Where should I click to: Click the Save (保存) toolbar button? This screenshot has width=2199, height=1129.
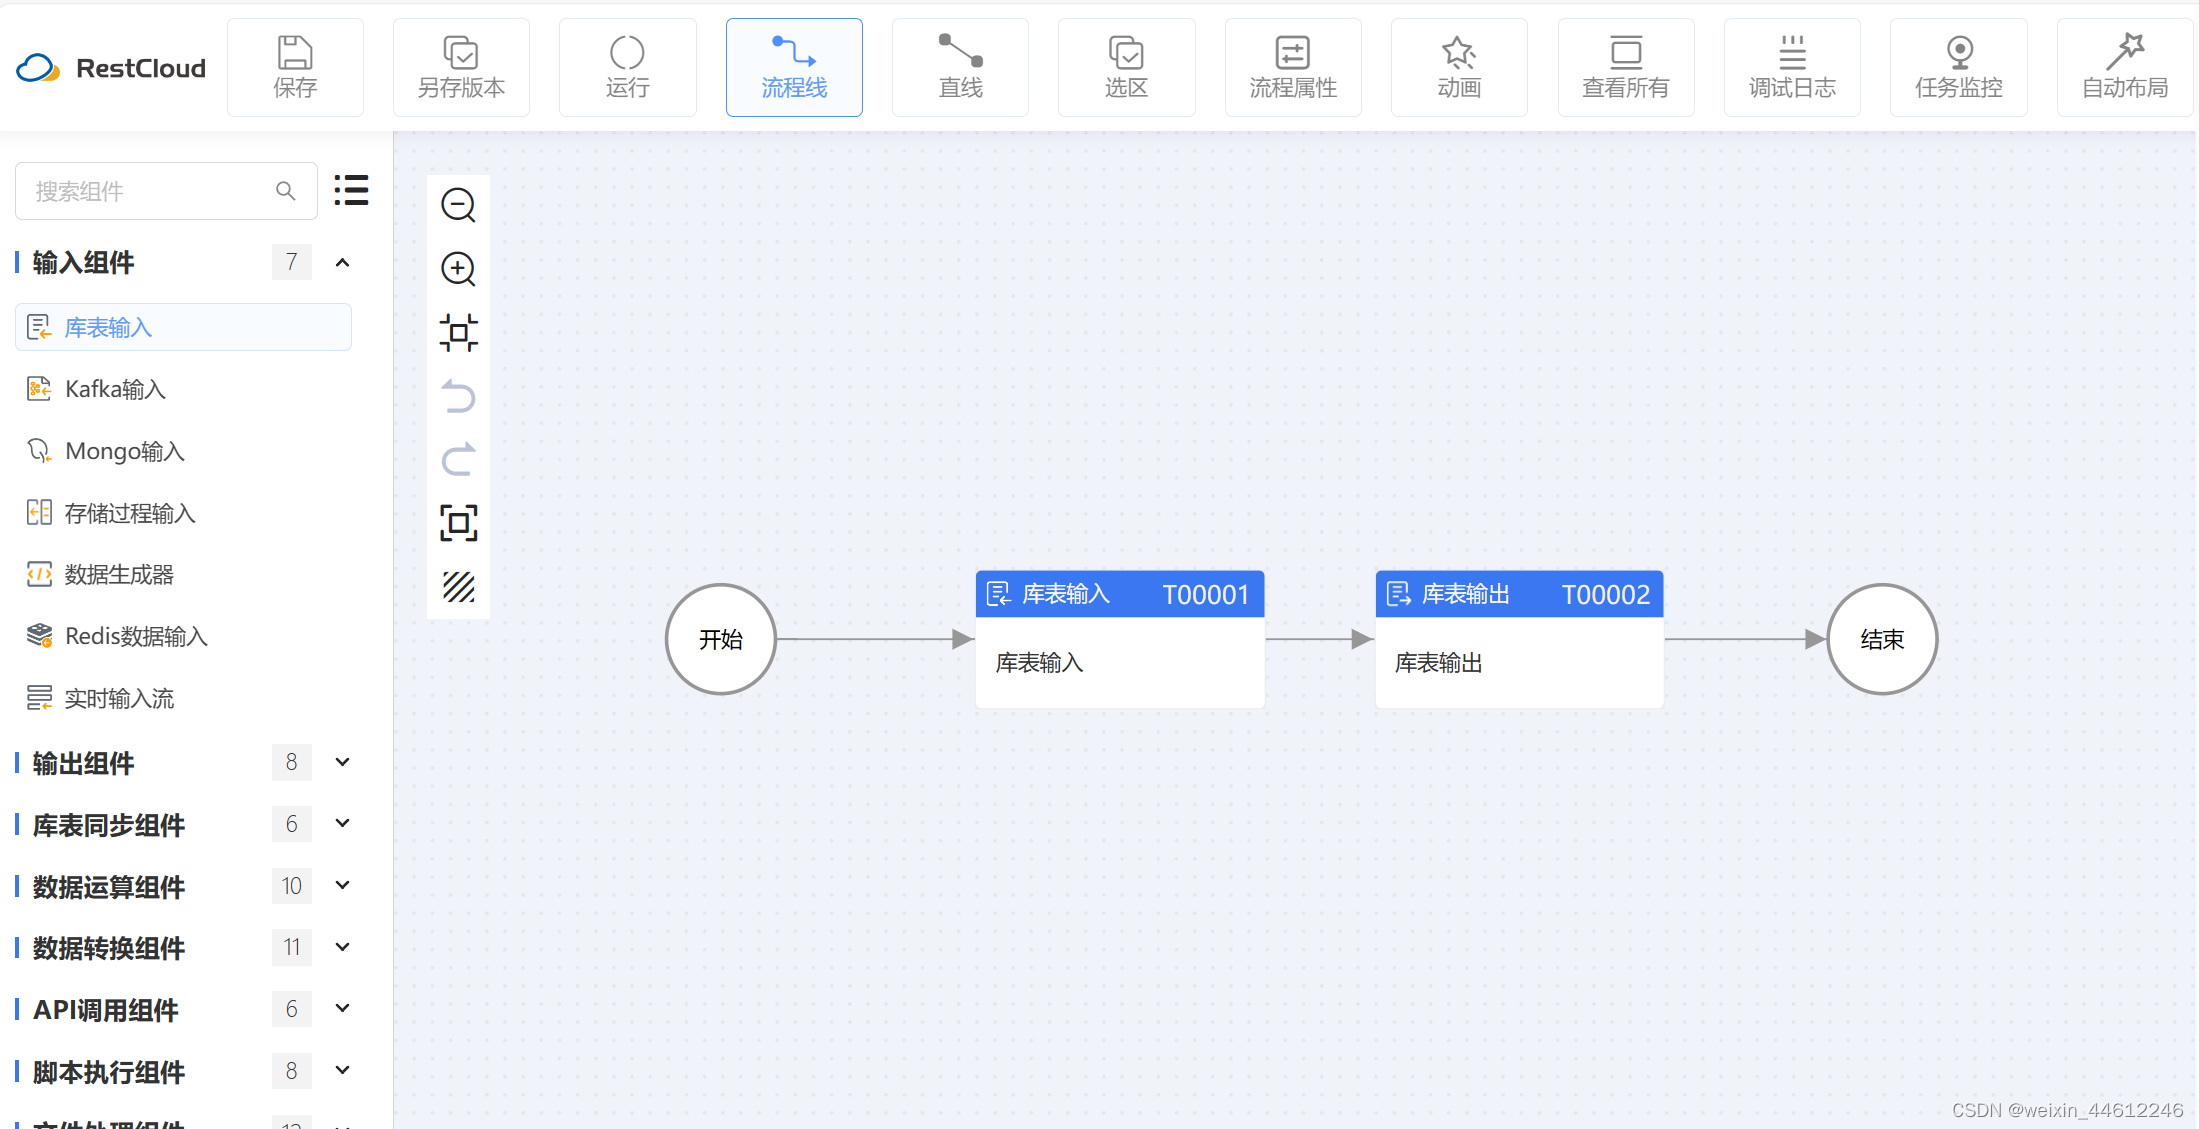point(295,67)
